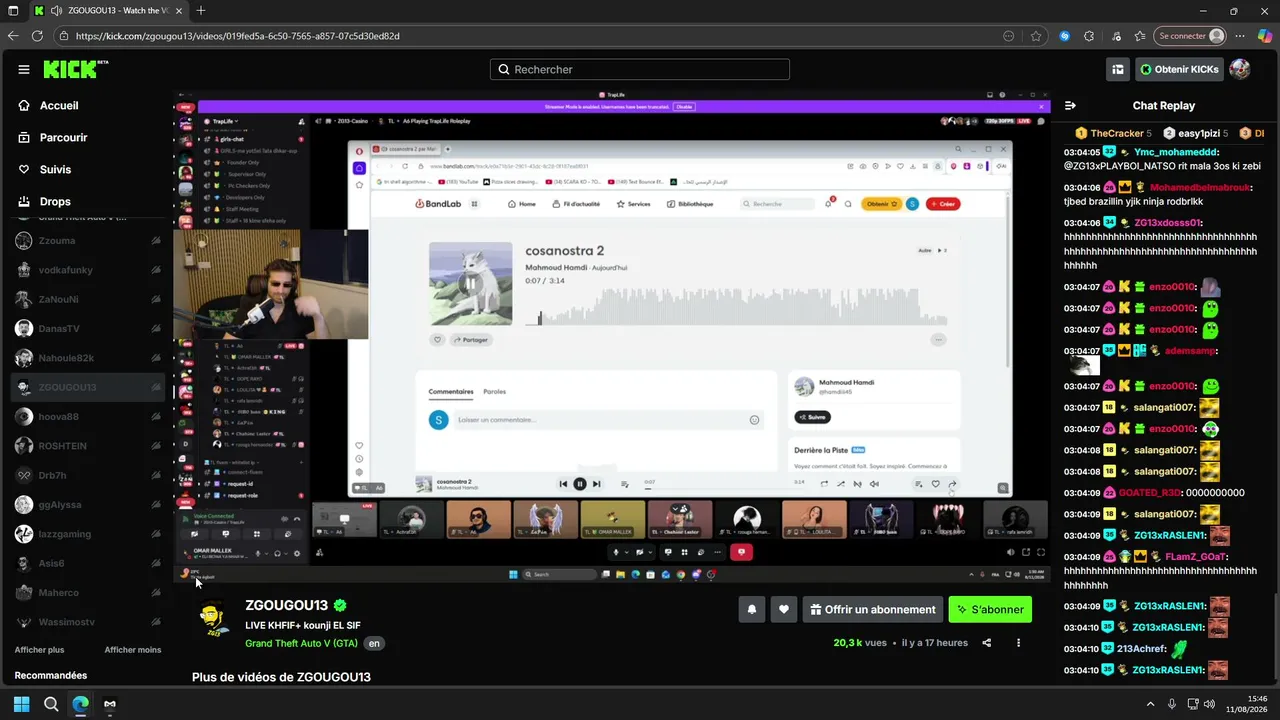Viewport: 1280px width, 720px height.
Task: Open the Windows Start menu
Action: click(21, 704)
